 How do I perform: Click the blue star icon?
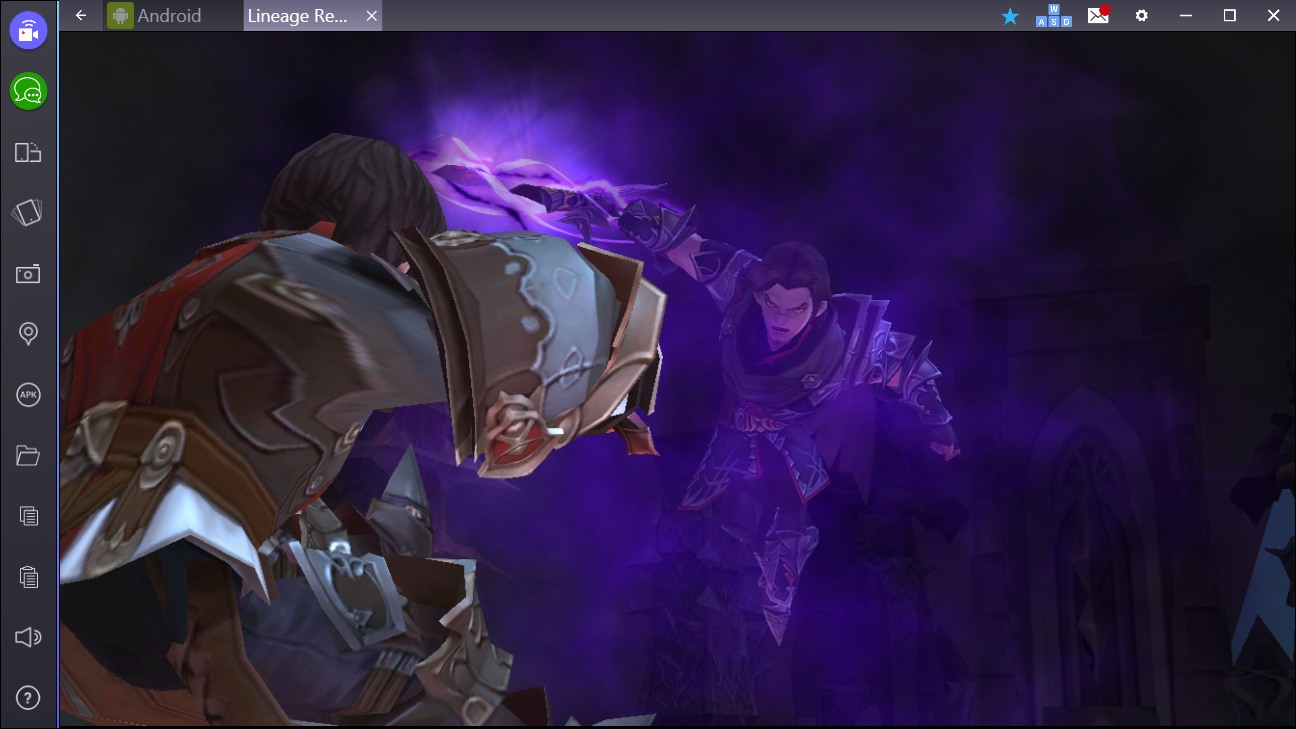tap(1010, 16)
